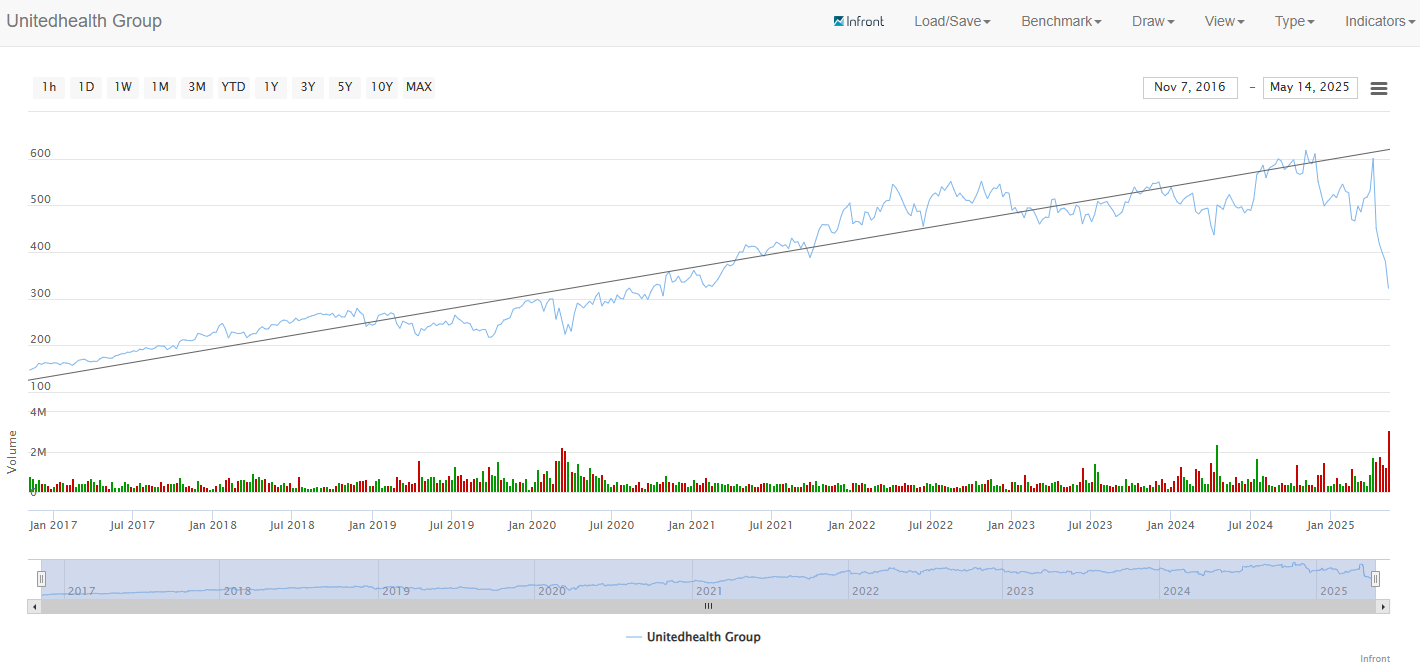Click the Infront logo link
Viewport: 1420px width, 669px height.
coord(859,21)
